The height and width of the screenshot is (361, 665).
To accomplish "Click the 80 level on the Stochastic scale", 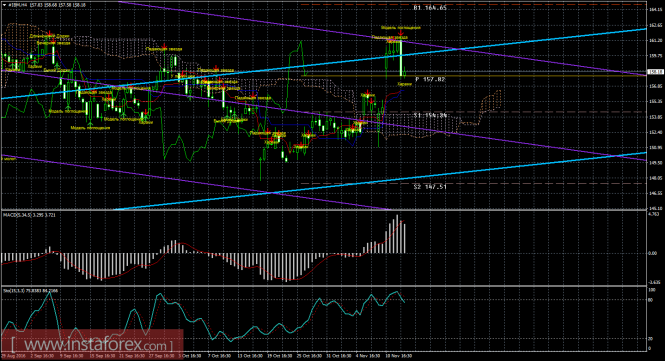I will click(x=651, y=300).
